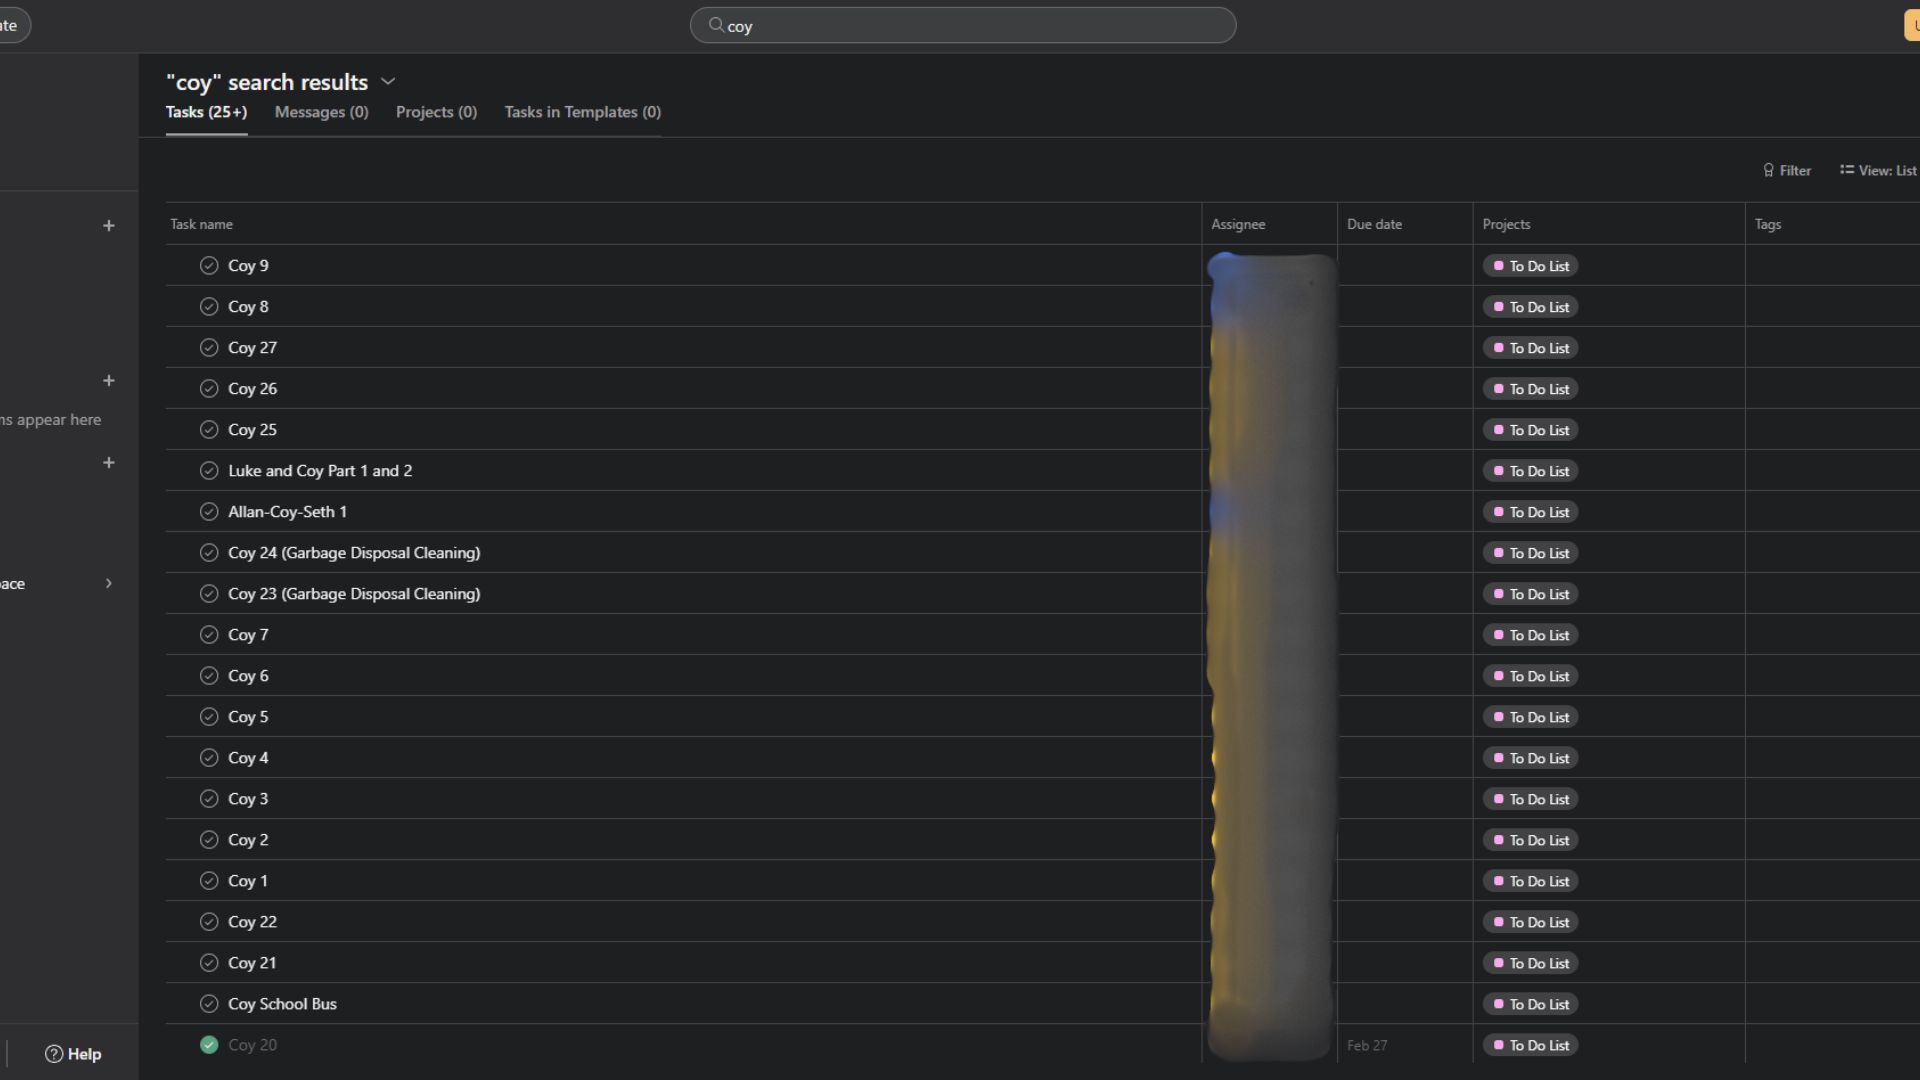1920x1080 pixels.
Task: Mark Coy School Bus task complete
Action: tap(209, 1004)
